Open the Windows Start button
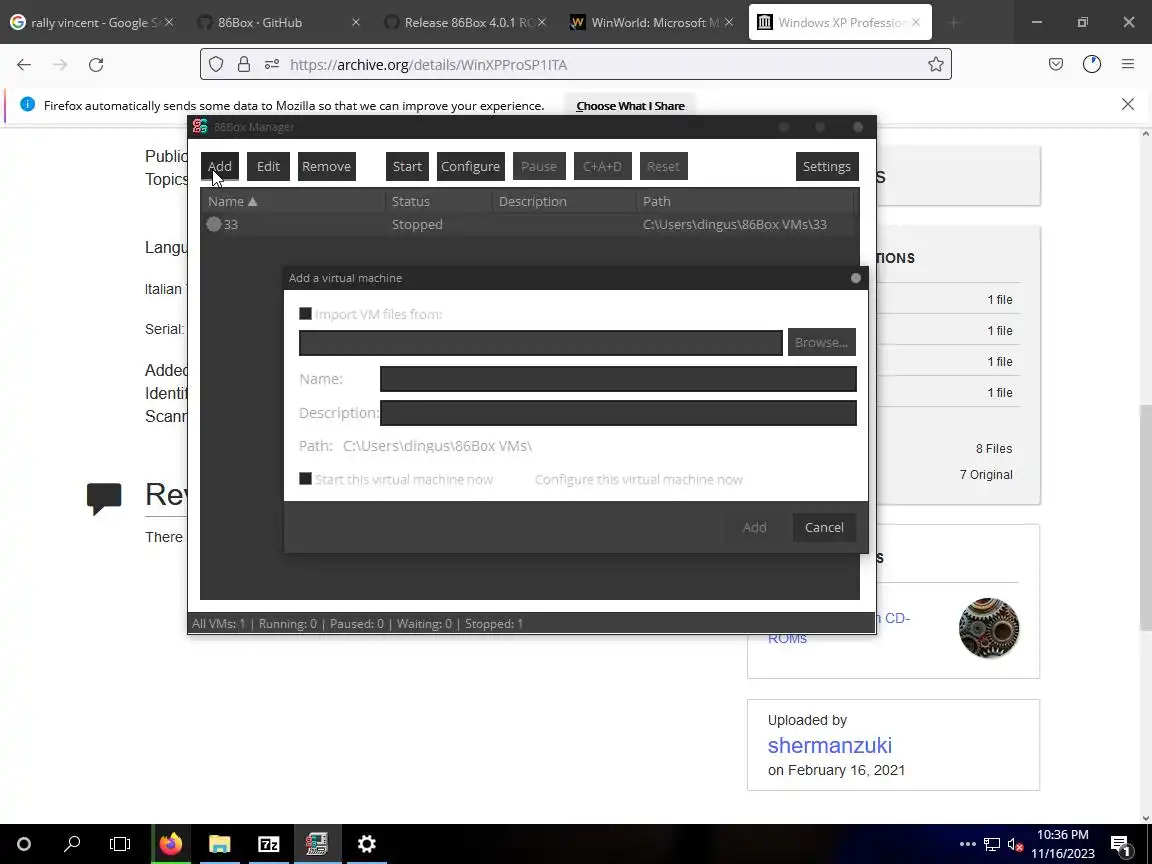1152x864 pixels. pos(24,844)
